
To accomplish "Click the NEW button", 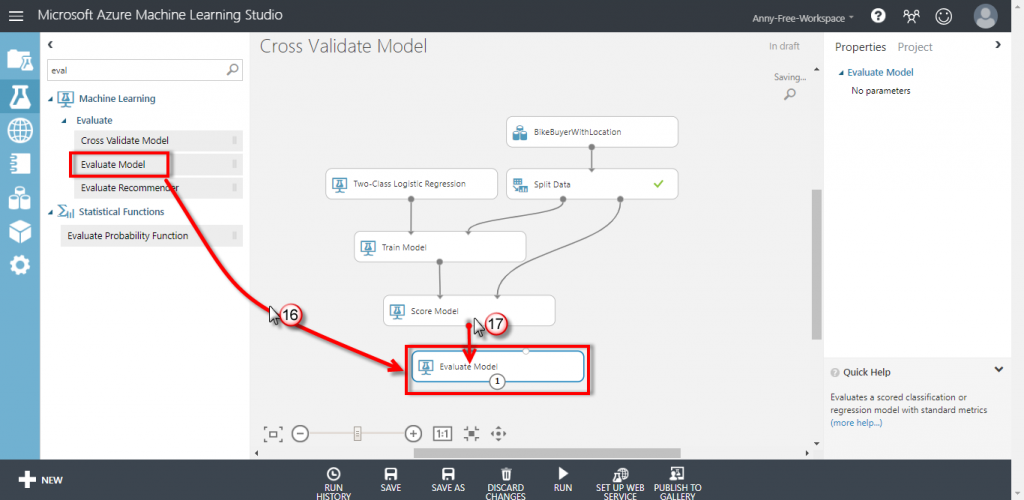I will click(40, 480).
